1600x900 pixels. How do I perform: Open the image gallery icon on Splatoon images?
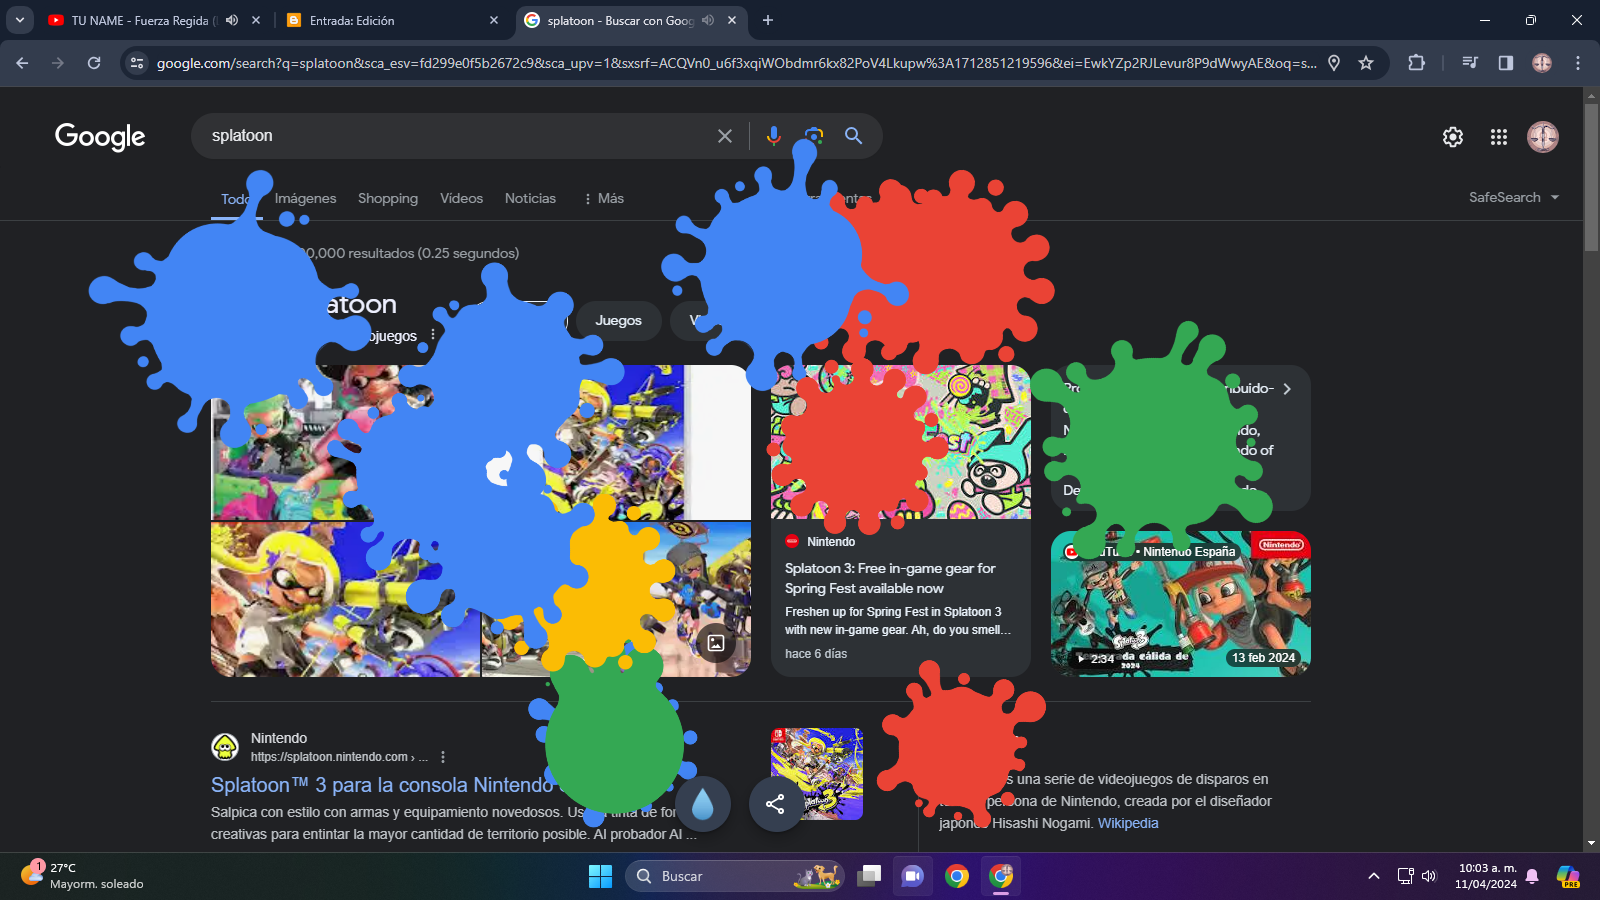coord(716,643)
